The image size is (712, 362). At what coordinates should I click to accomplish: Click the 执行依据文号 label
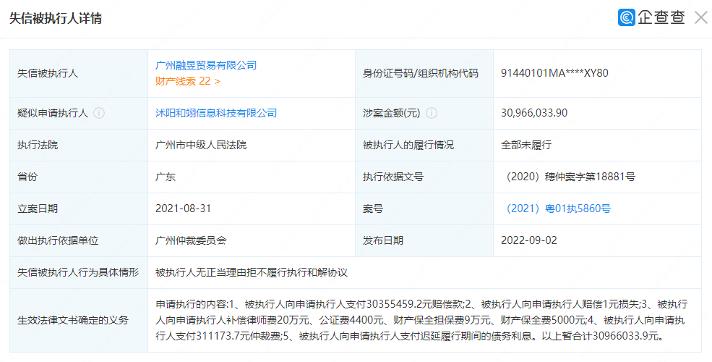tap(393, 177)
